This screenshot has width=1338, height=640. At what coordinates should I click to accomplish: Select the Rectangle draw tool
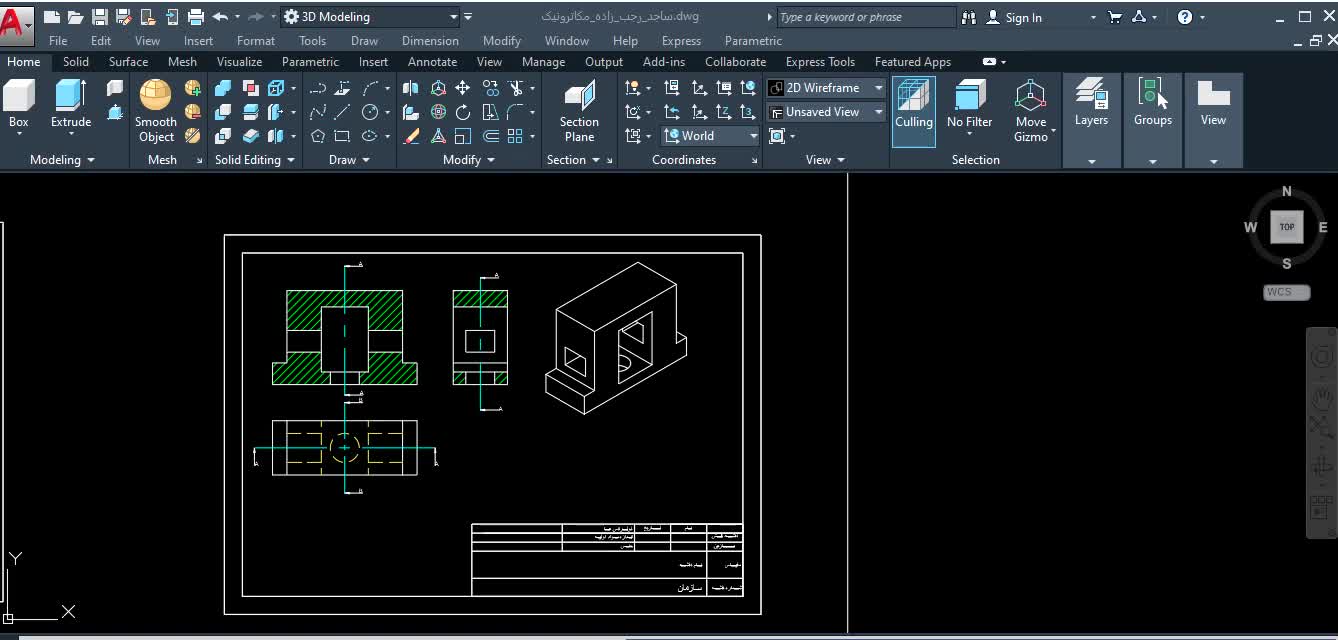point(343,136)
